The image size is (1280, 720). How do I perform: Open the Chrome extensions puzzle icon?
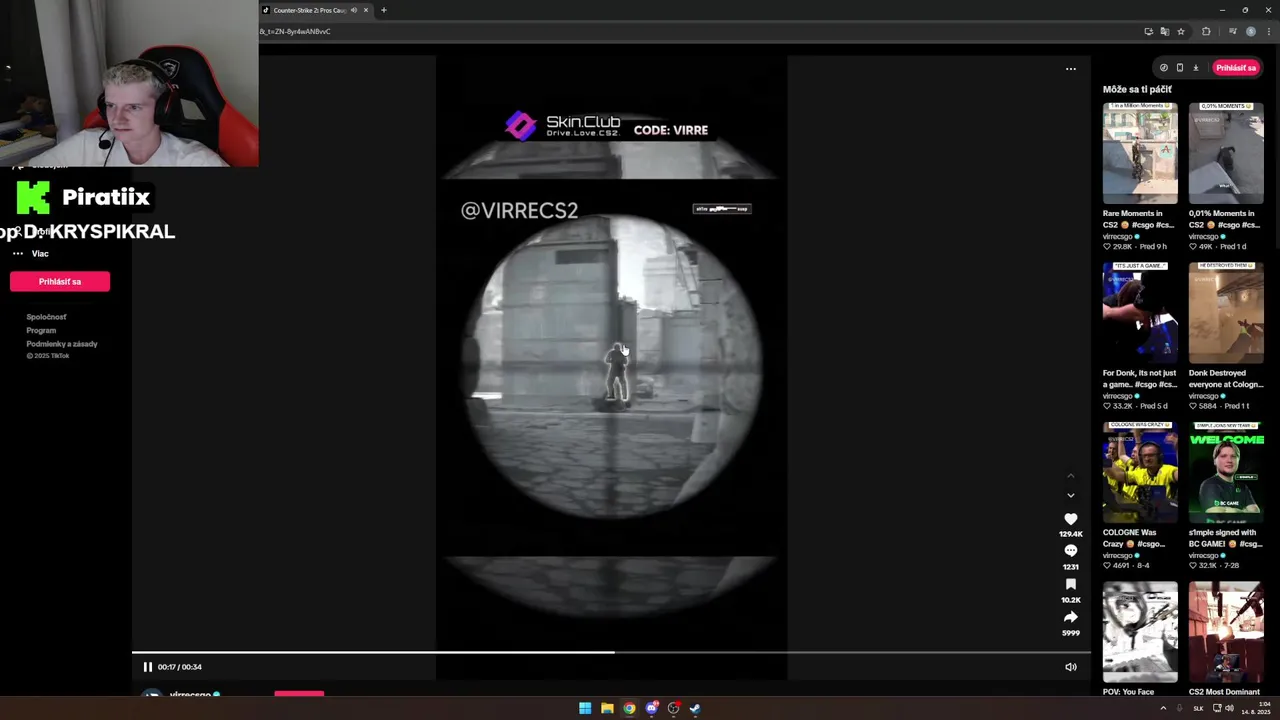pyautogui.click(x=1206, y=31)
